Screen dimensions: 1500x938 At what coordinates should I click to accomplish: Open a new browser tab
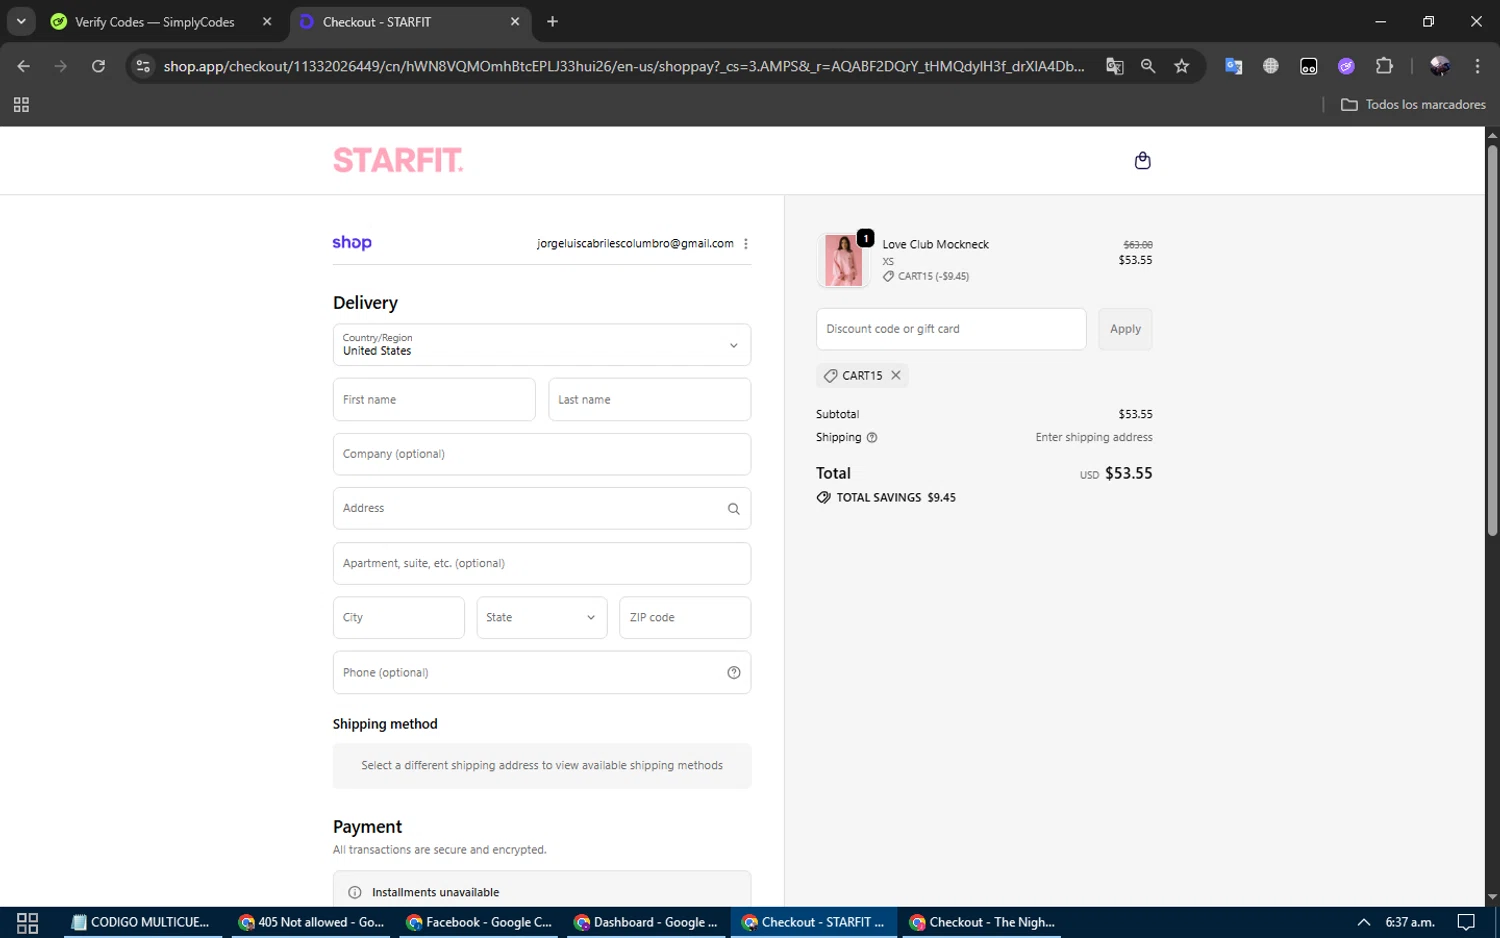tap(553, 21)
